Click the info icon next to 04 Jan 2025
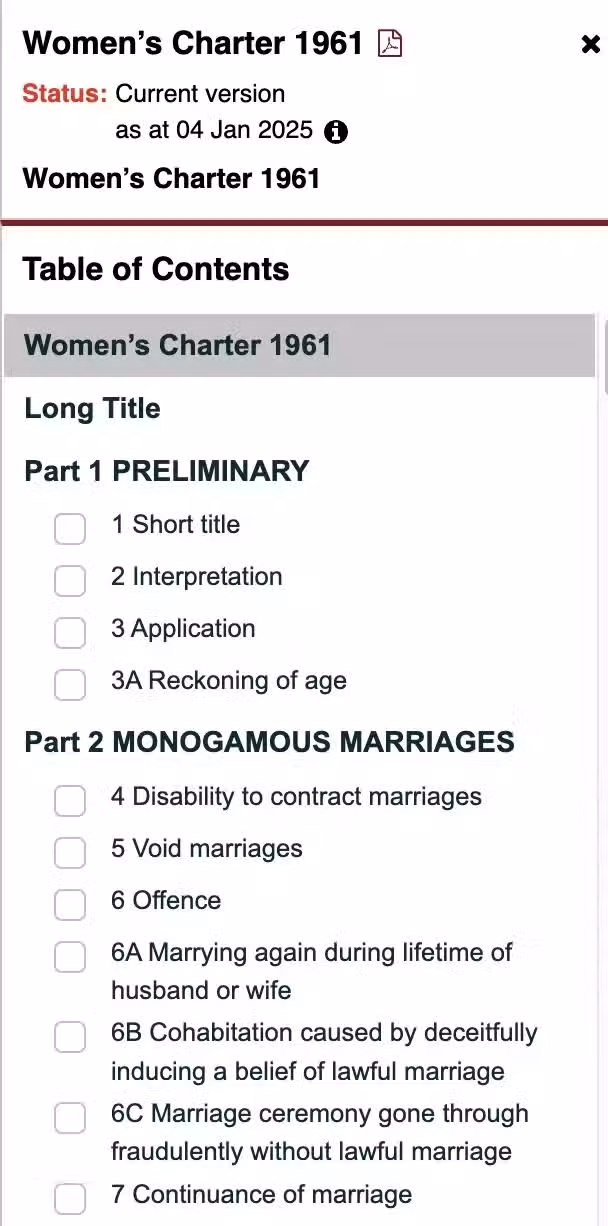Screen dimensions: 608x1226 click(x=337, y=131)
